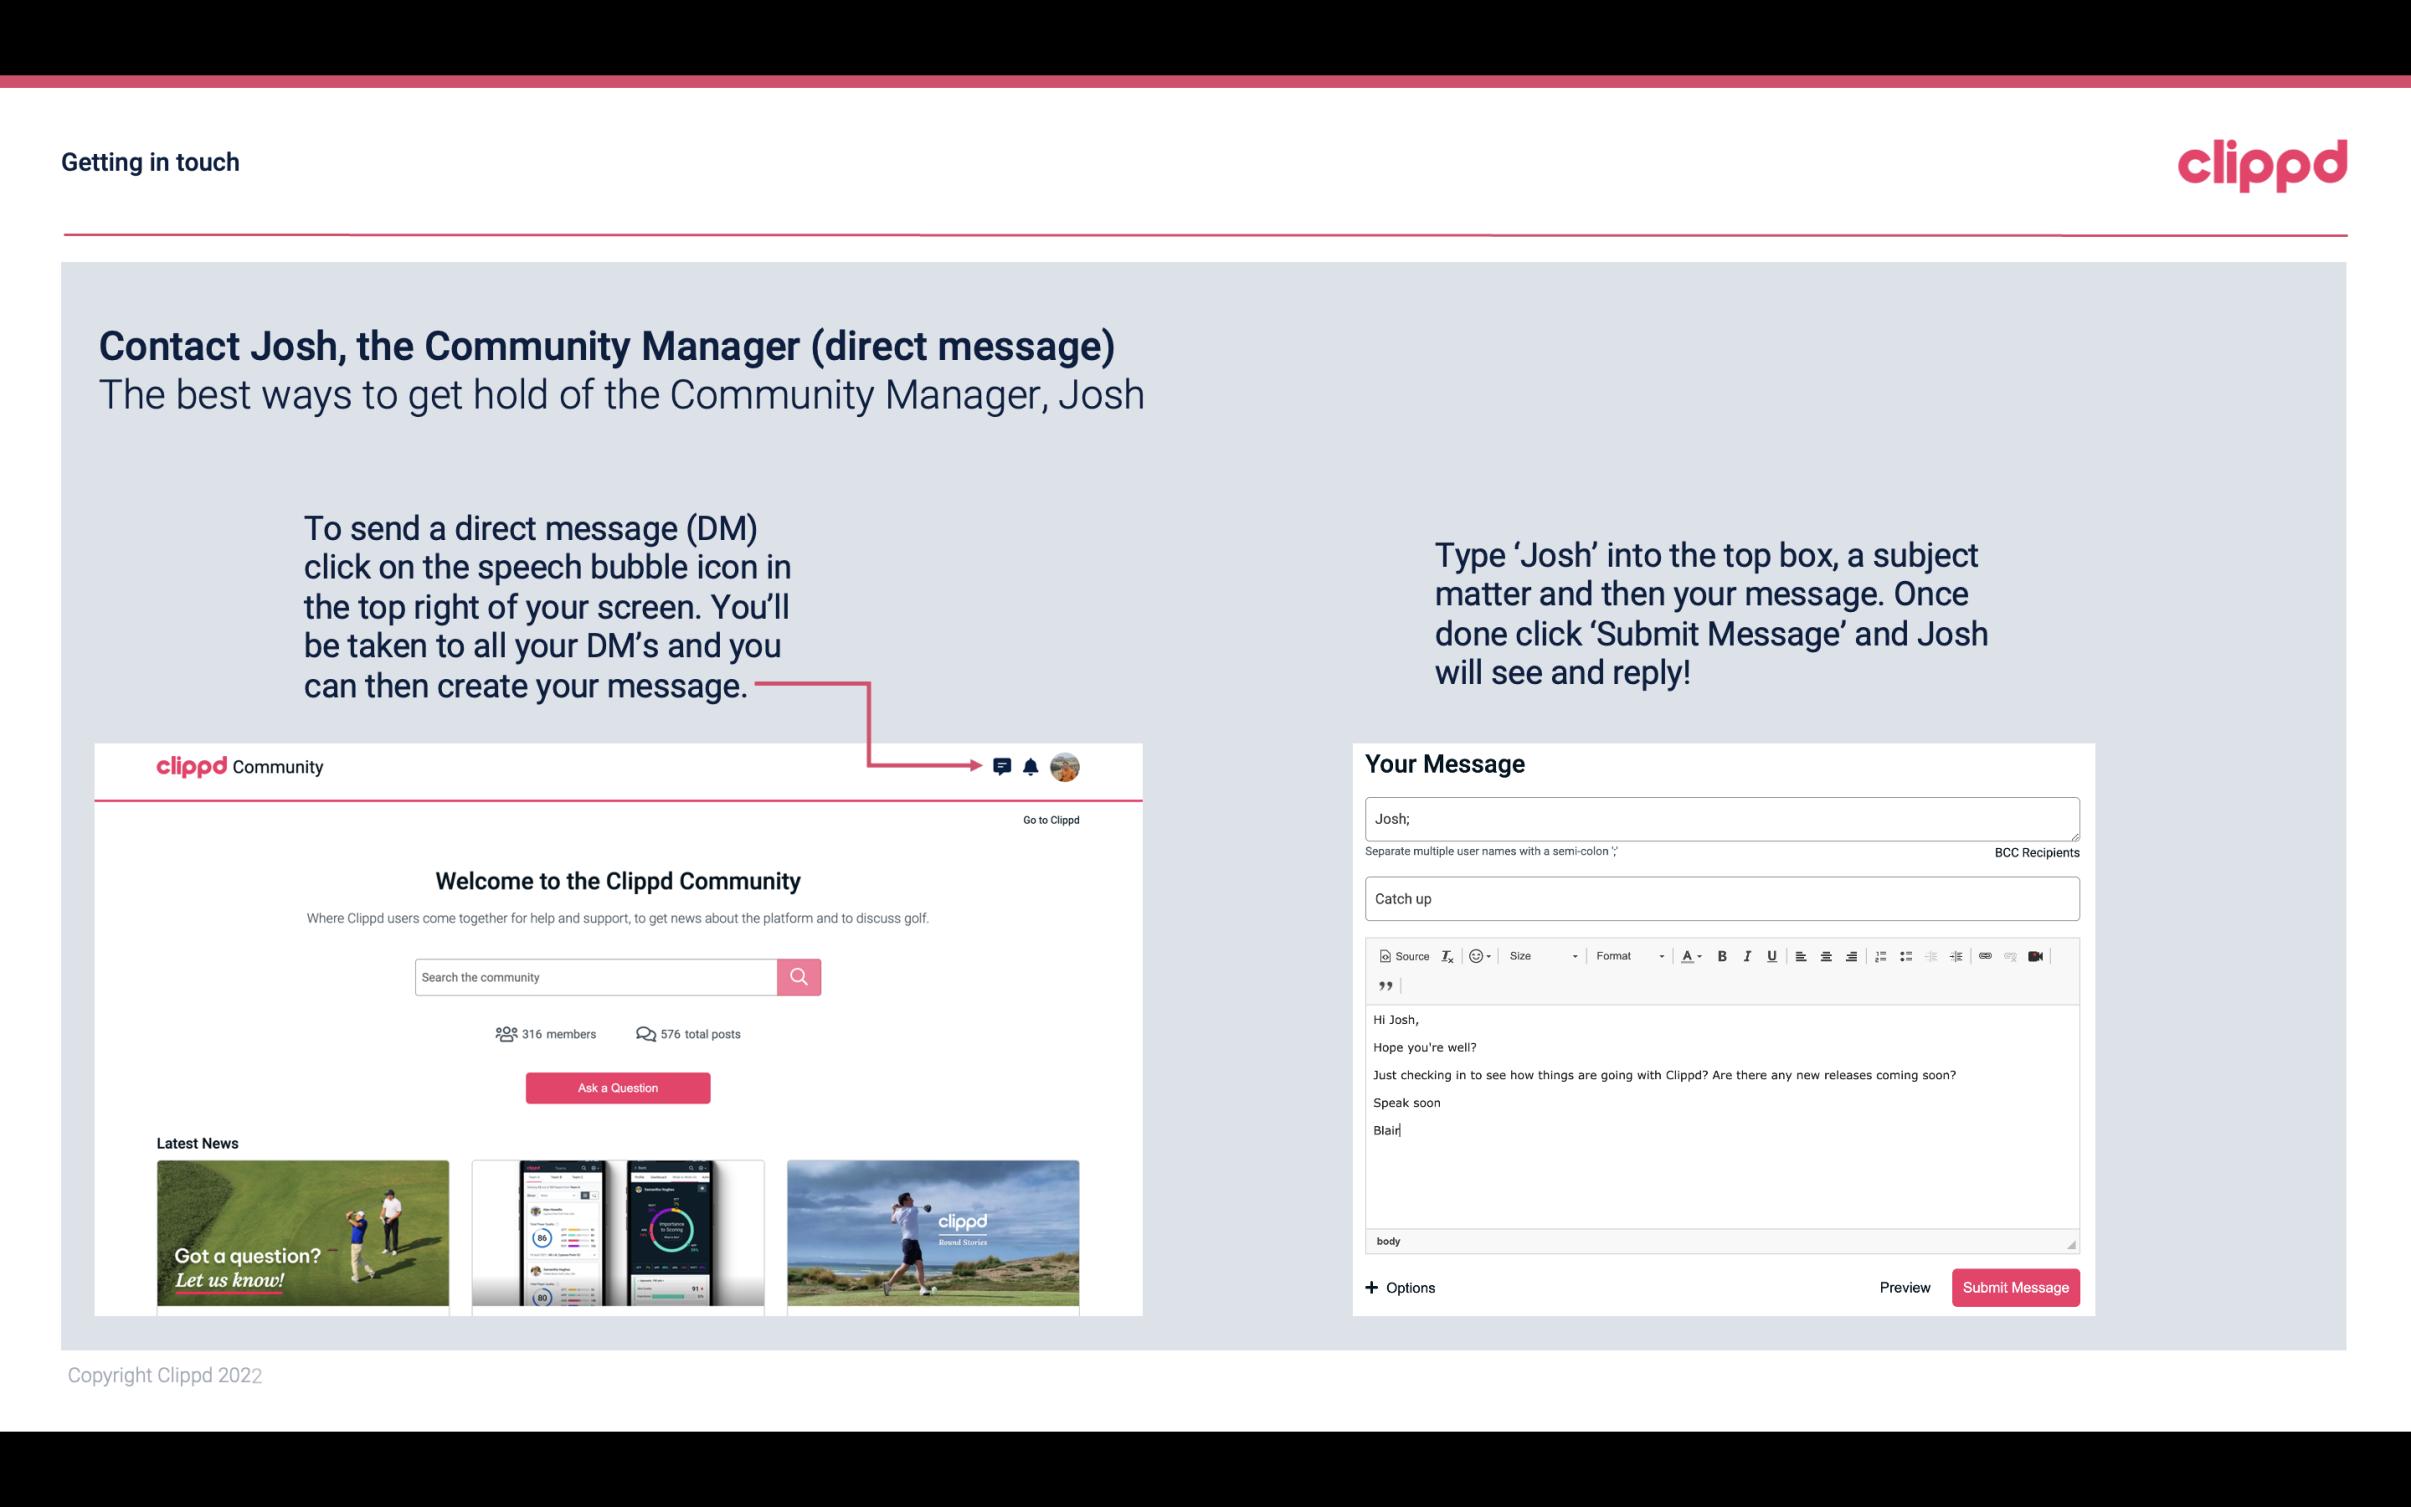Click the user profile avatar icon

tap(1066, 766)
